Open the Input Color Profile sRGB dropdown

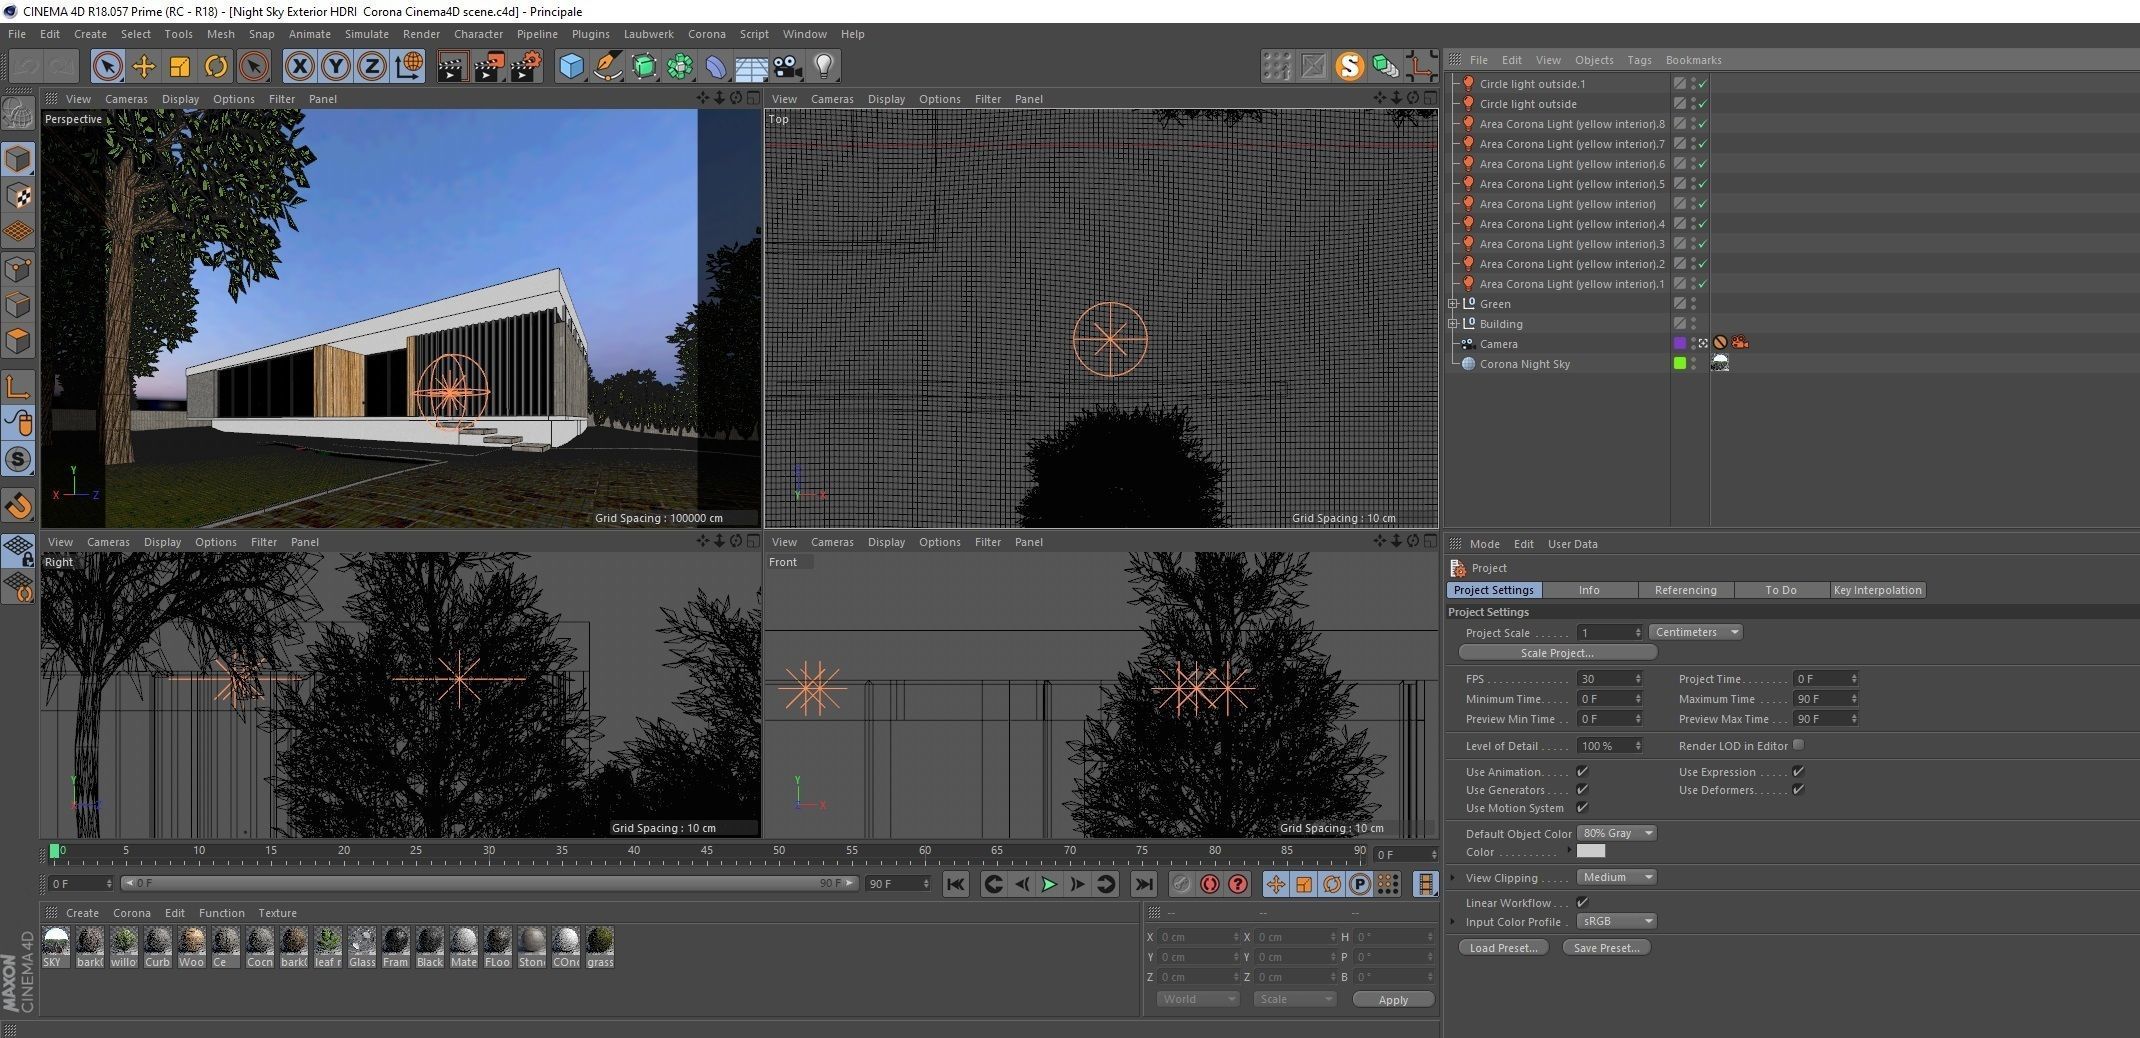pos(1616,921)
